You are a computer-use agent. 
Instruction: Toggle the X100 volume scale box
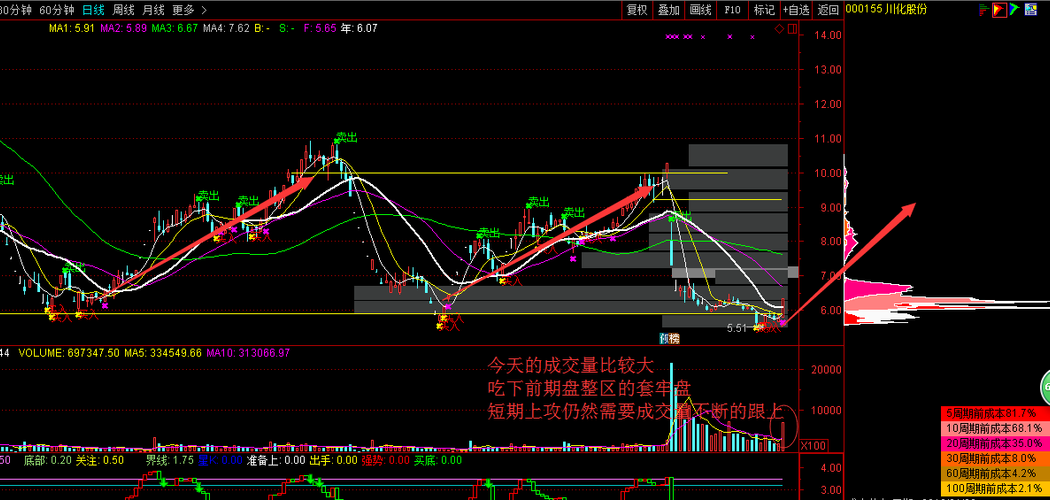(814, 445)
